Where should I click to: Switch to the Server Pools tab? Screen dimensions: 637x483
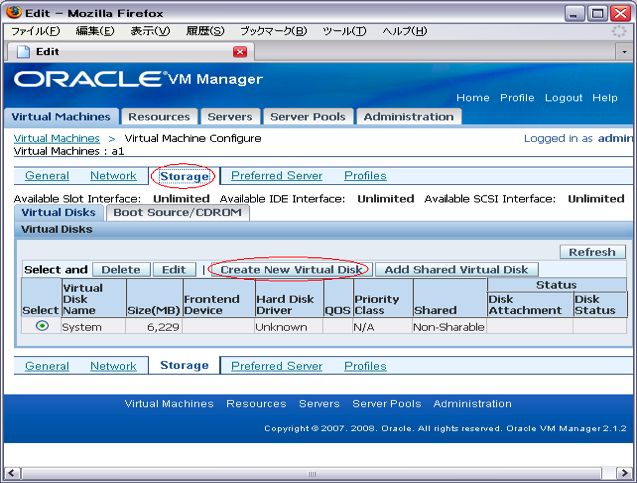[308, 117]
